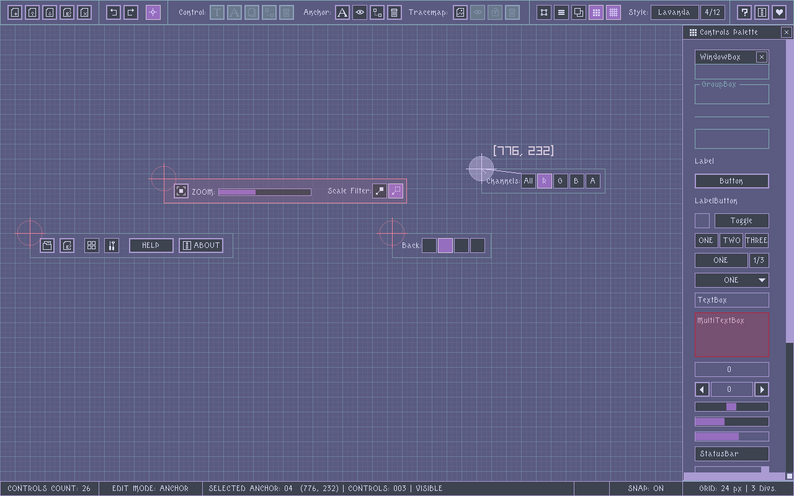The image size is (794, 496).
Task: Open help window with question mark icon
Action: 744,12
